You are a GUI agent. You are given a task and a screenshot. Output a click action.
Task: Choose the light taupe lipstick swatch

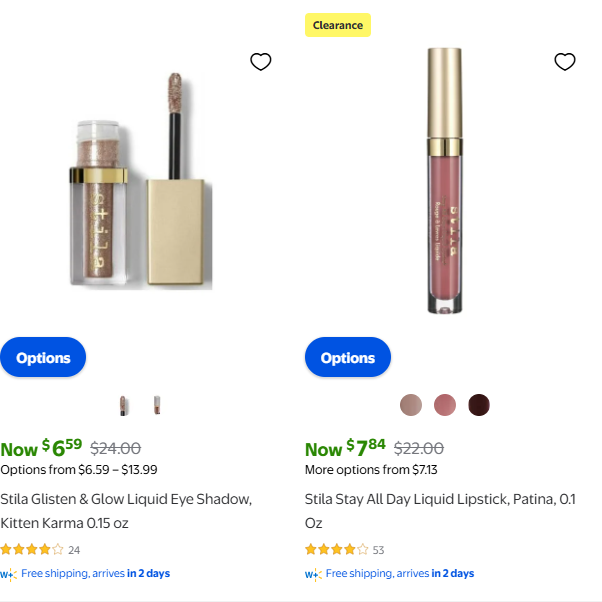pos(411,405)
